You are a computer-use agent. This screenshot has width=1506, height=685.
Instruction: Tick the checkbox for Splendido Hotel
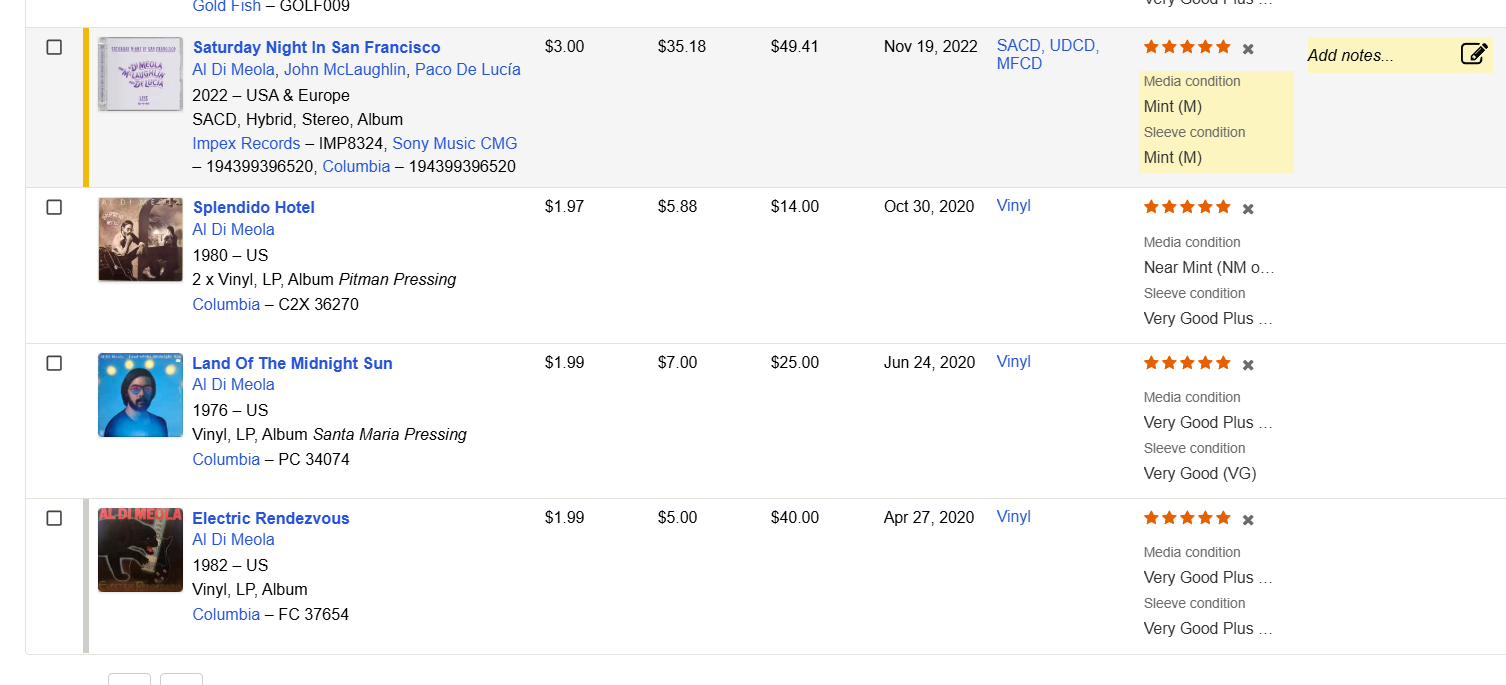(54, 207)
